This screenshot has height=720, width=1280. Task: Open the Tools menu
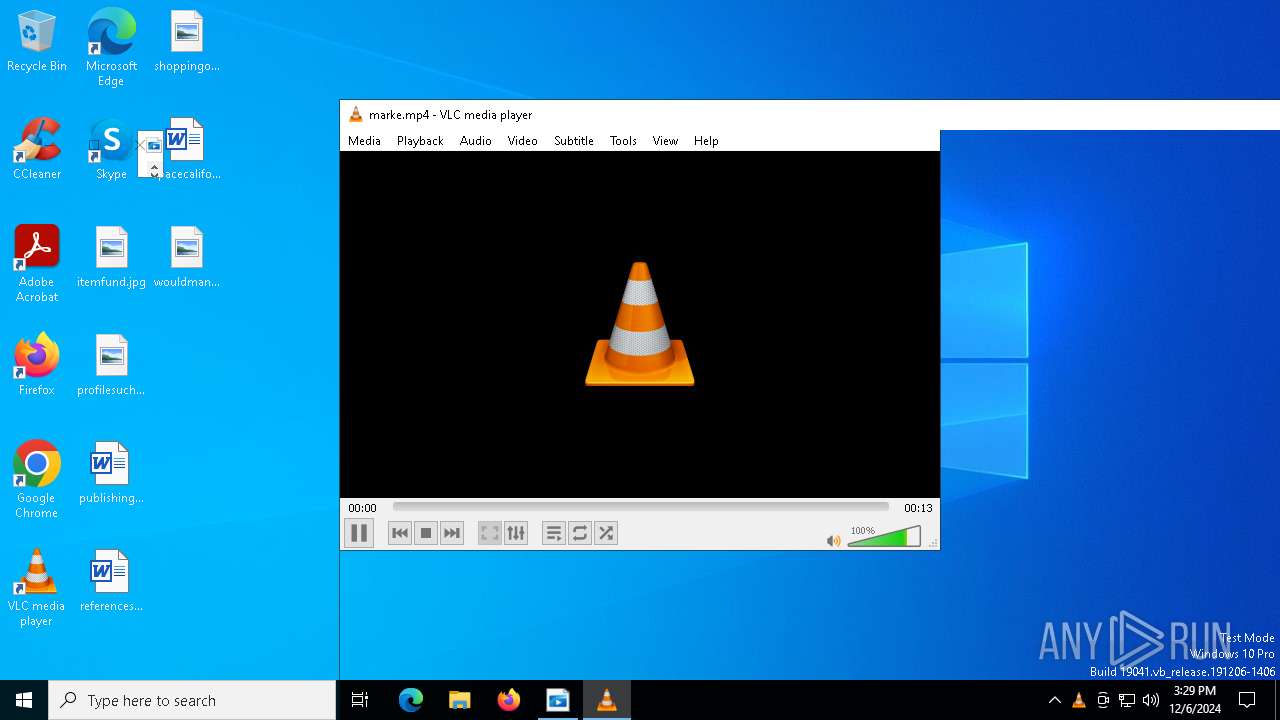623,141
